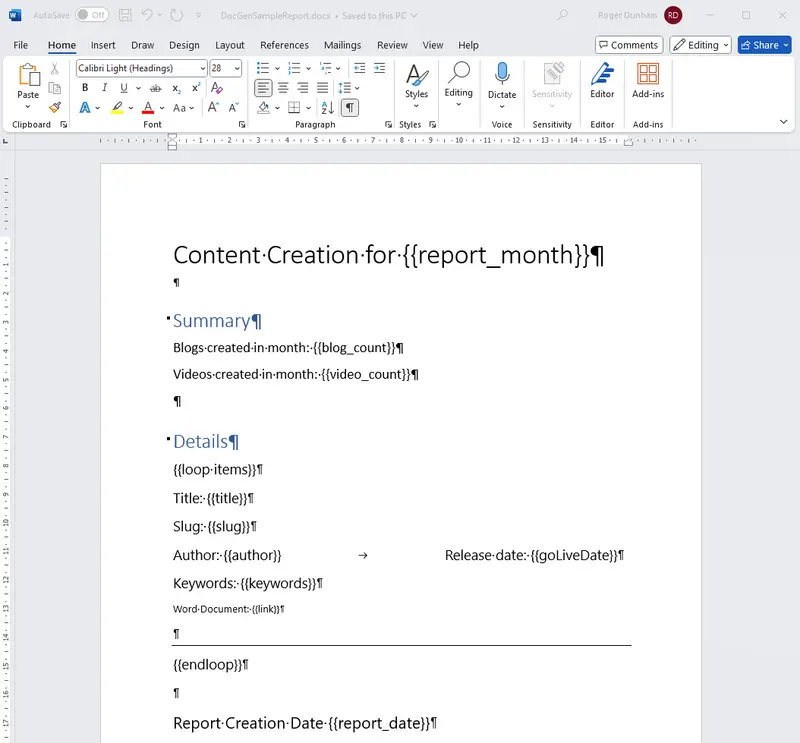The width and height of the screenshot is (800, 743).
Task: Open the font size dropdown
Action: point(237,68)
